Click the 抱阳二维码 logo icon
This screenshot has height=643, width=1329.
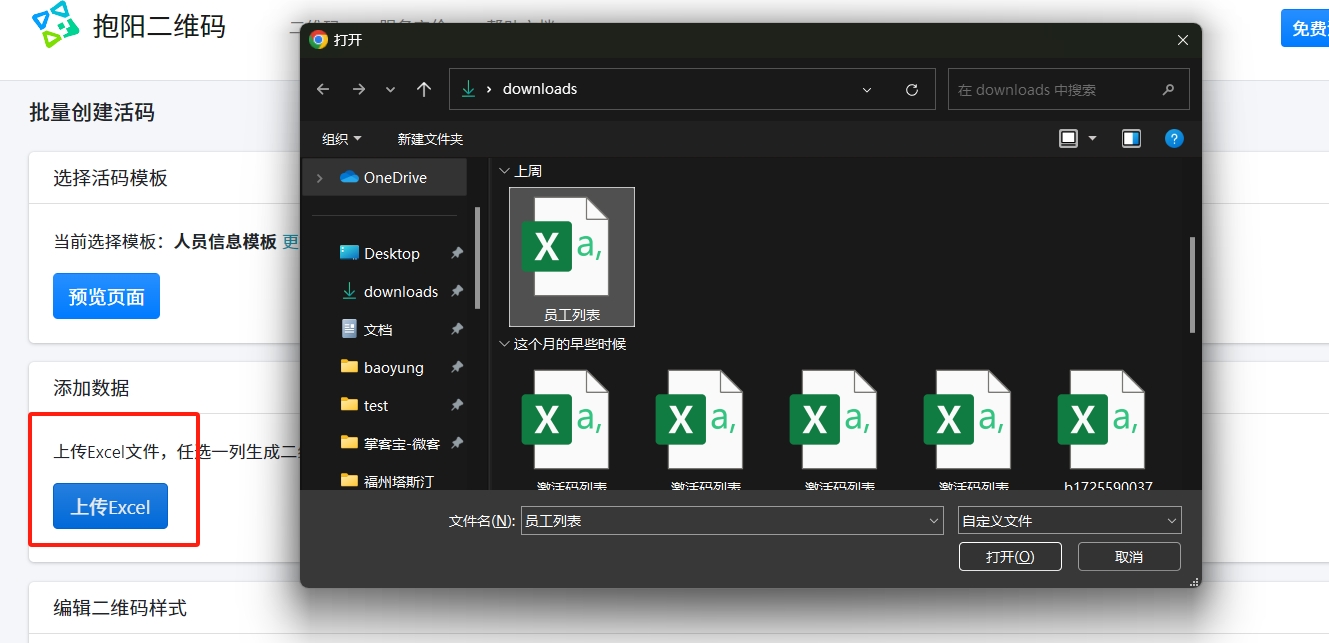55,26
